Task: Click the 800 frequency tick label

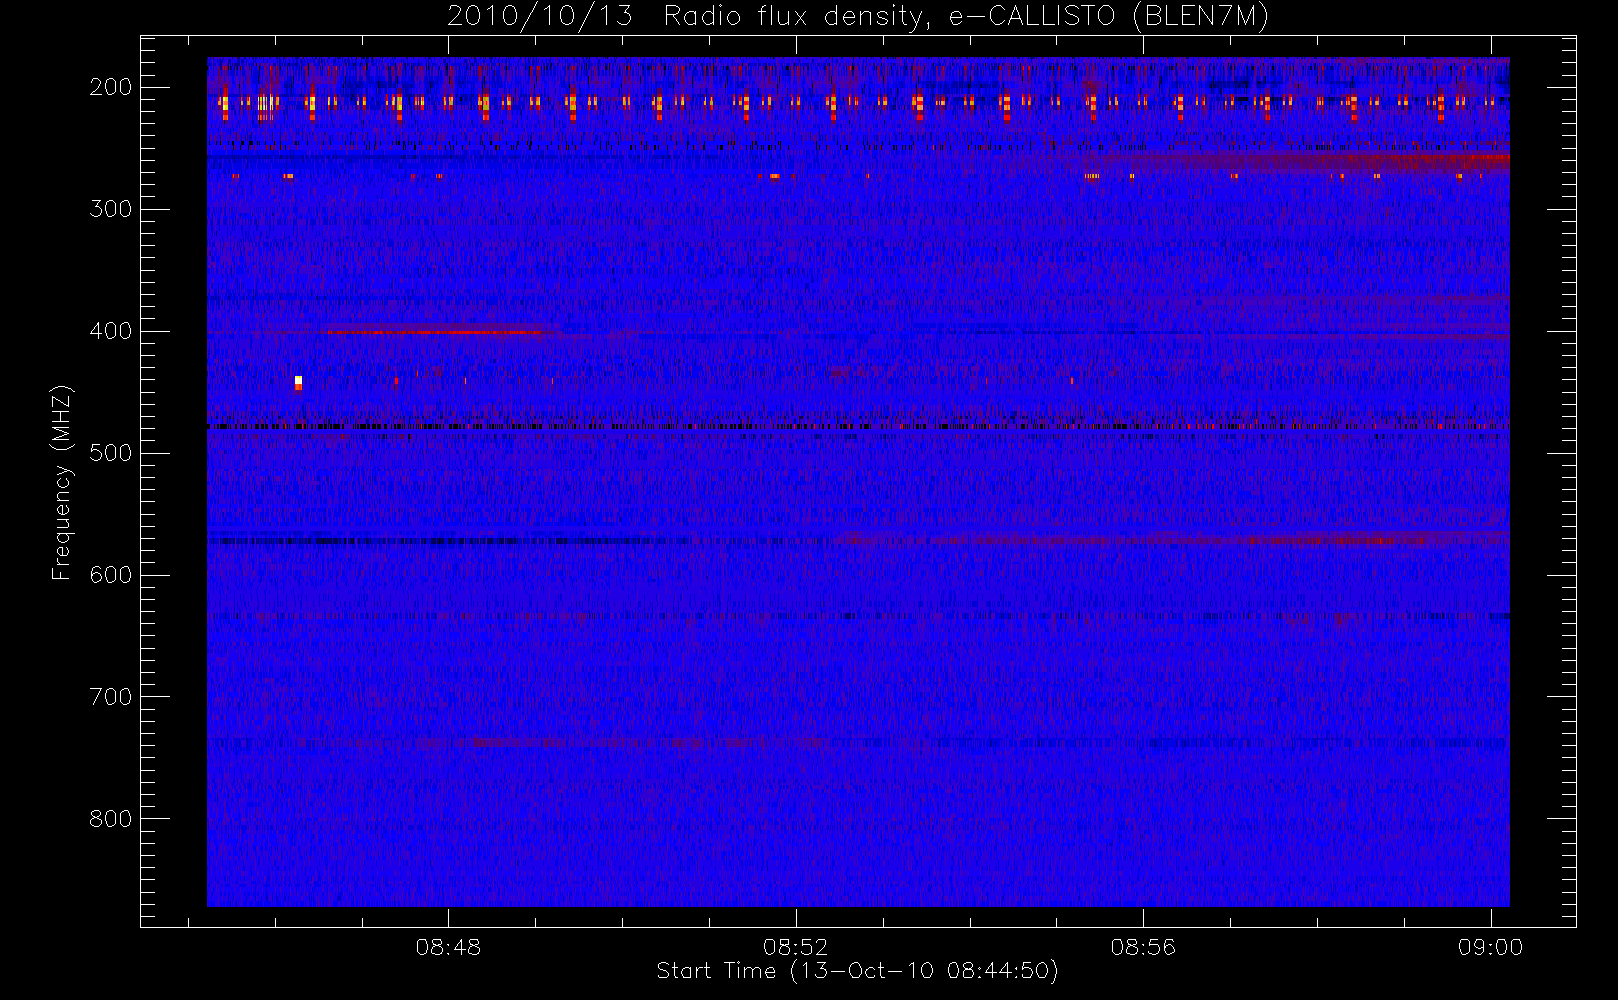Action: pyautogui.click(x=110, y=819)
